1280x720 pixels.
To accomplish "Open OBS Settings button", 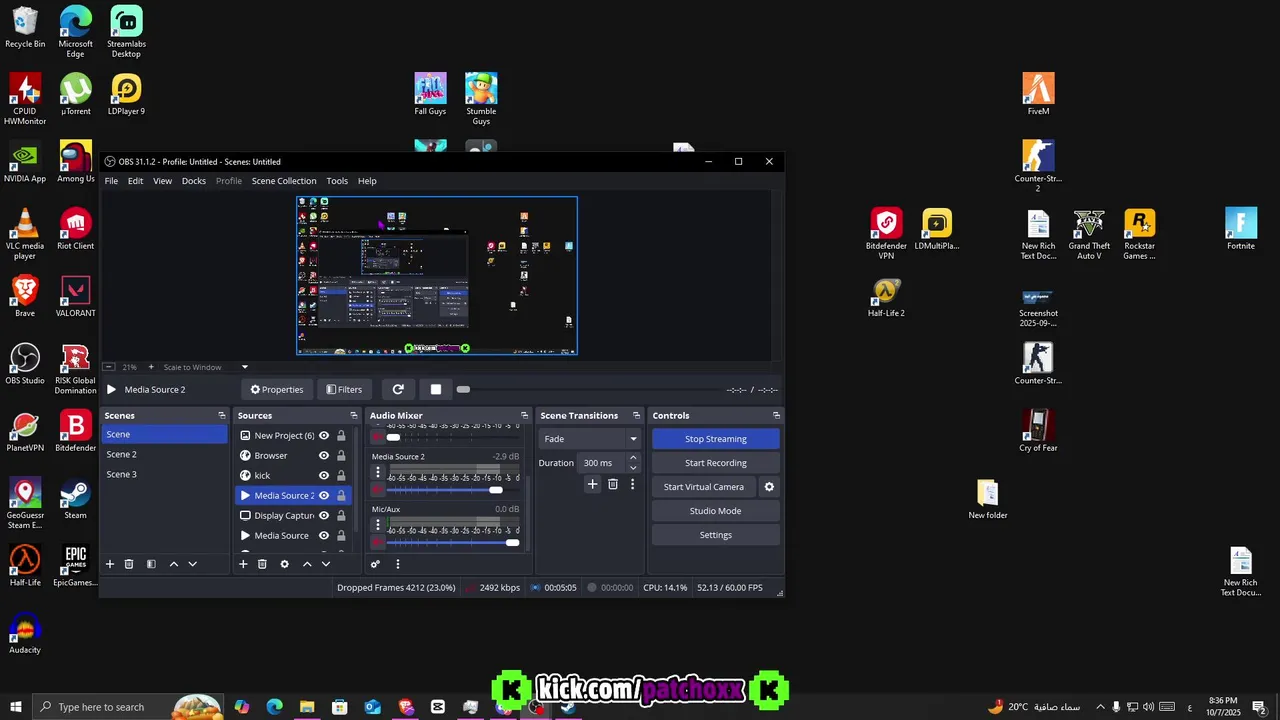I will (x=716, y=535).
